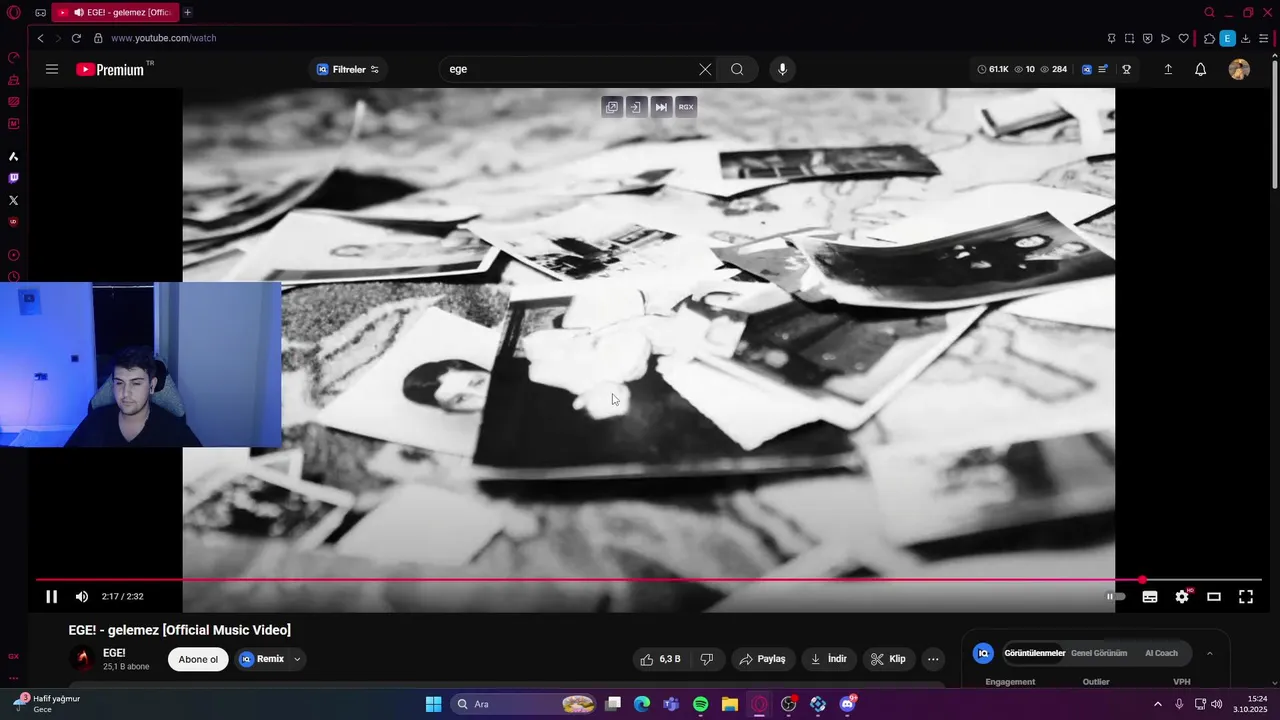Toggle subtitles/captions in the player
Viewport: 1280px width, 720px height.
pyautogui.click(x=1150, y=597)
